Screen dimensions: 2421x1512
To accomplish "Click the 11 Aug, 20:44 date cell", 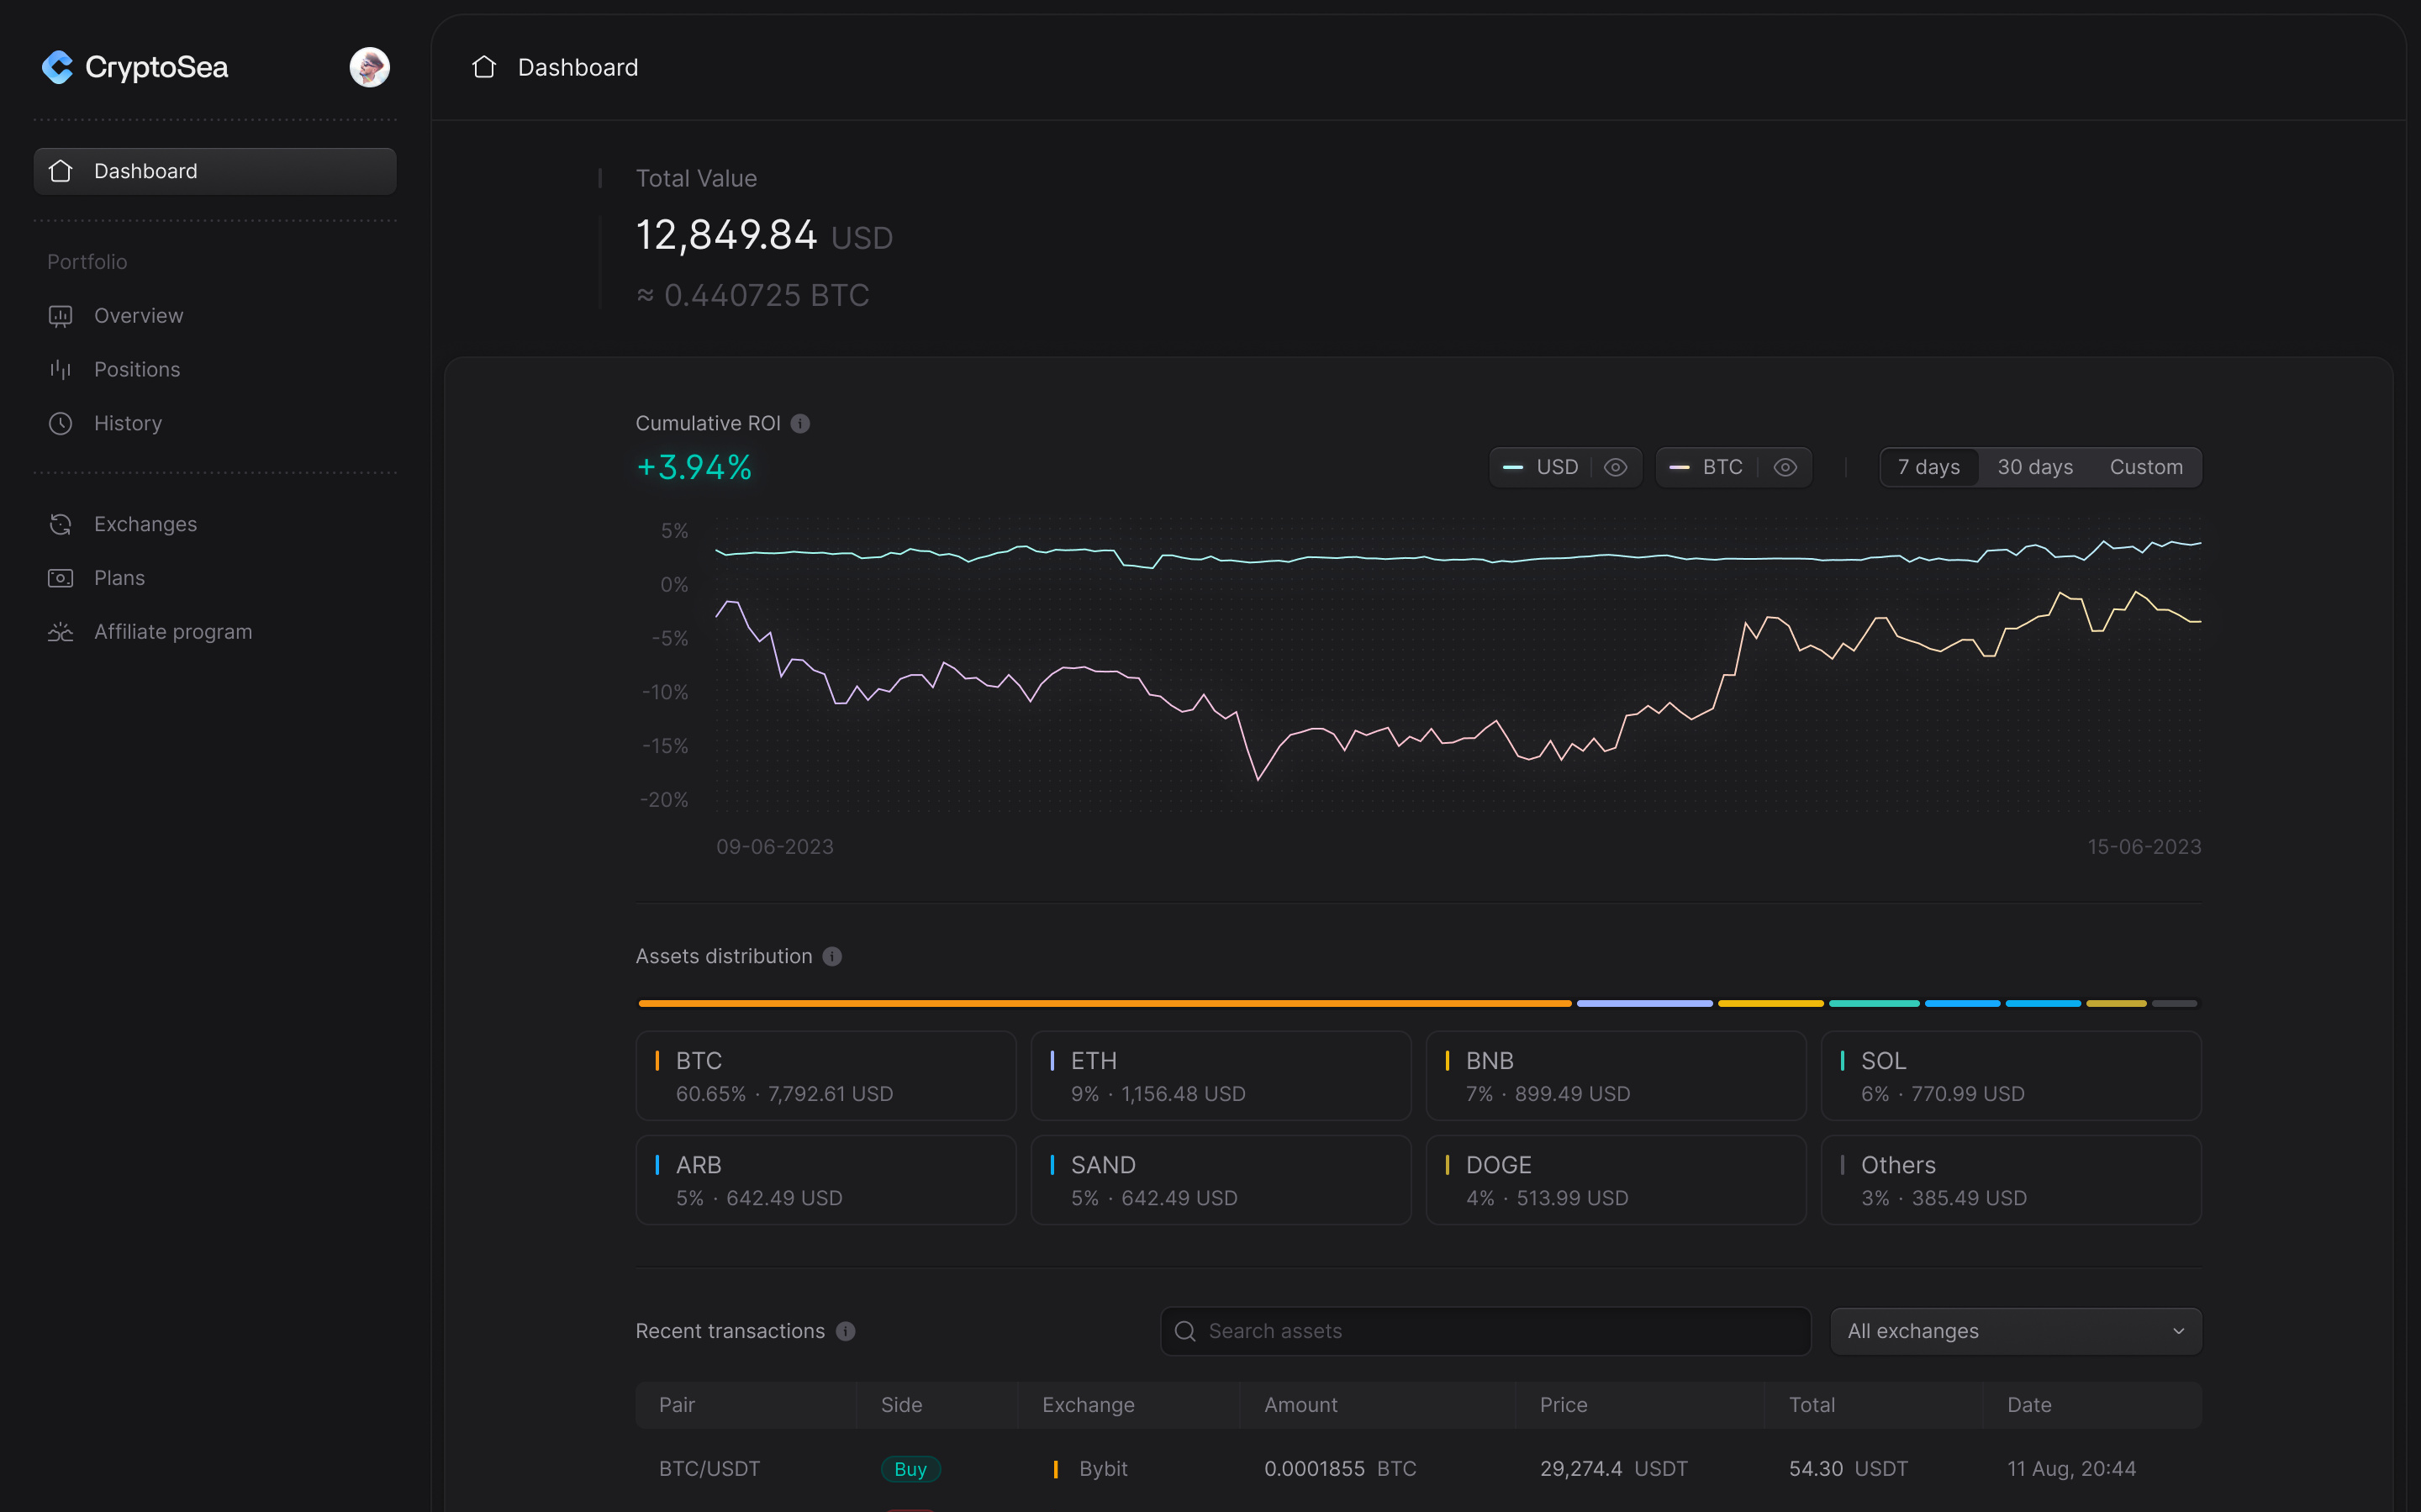I will (2071, 1469).
